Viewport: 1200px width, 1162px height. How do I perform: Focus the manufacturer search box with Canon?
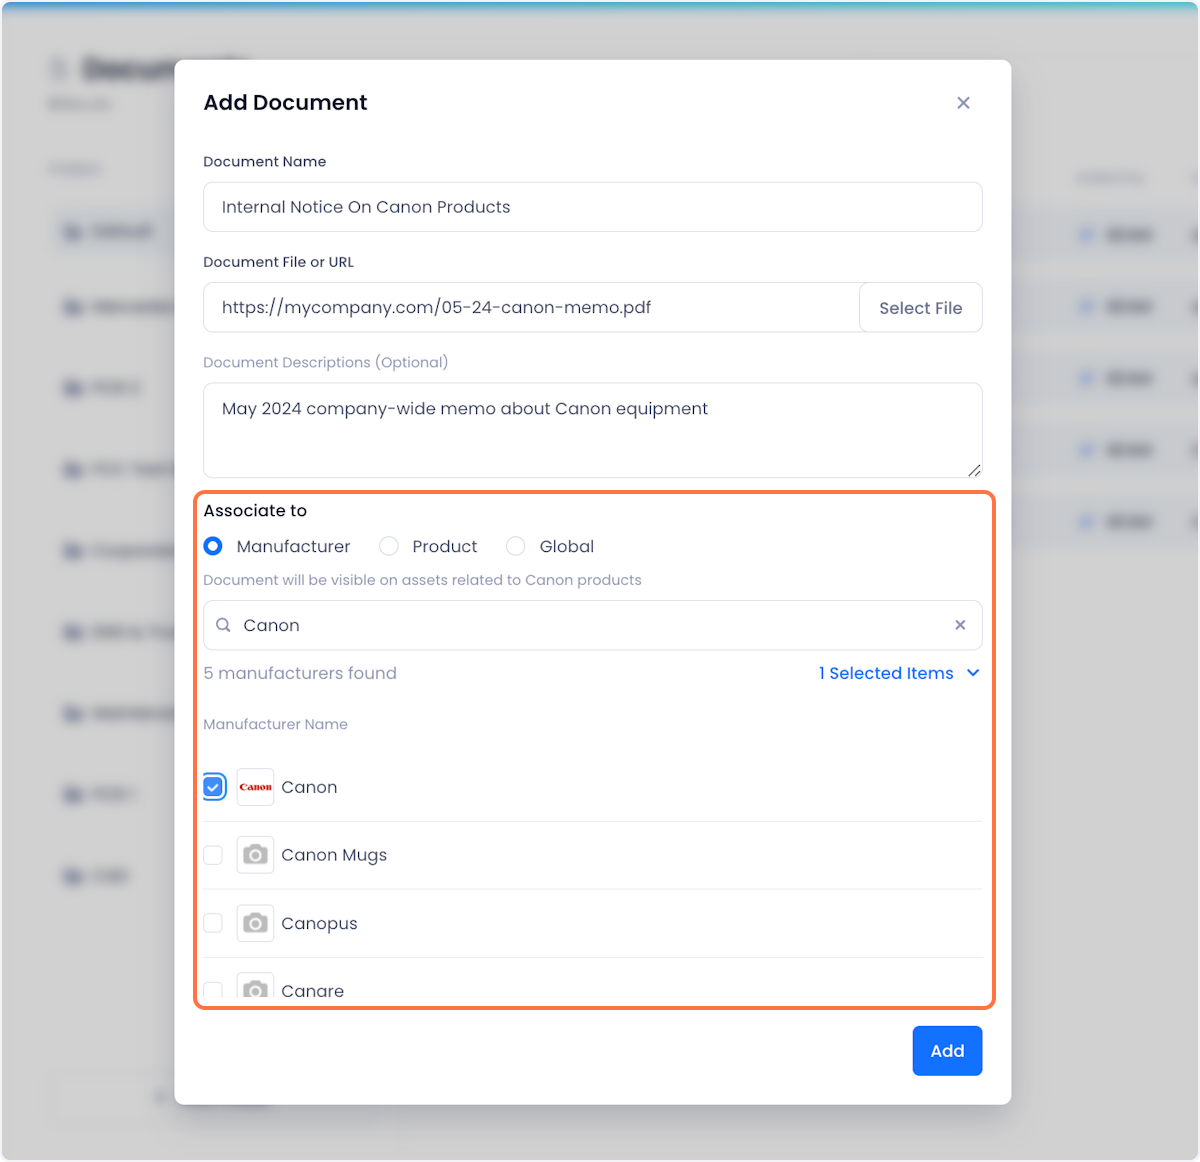[x=592, y=625]
